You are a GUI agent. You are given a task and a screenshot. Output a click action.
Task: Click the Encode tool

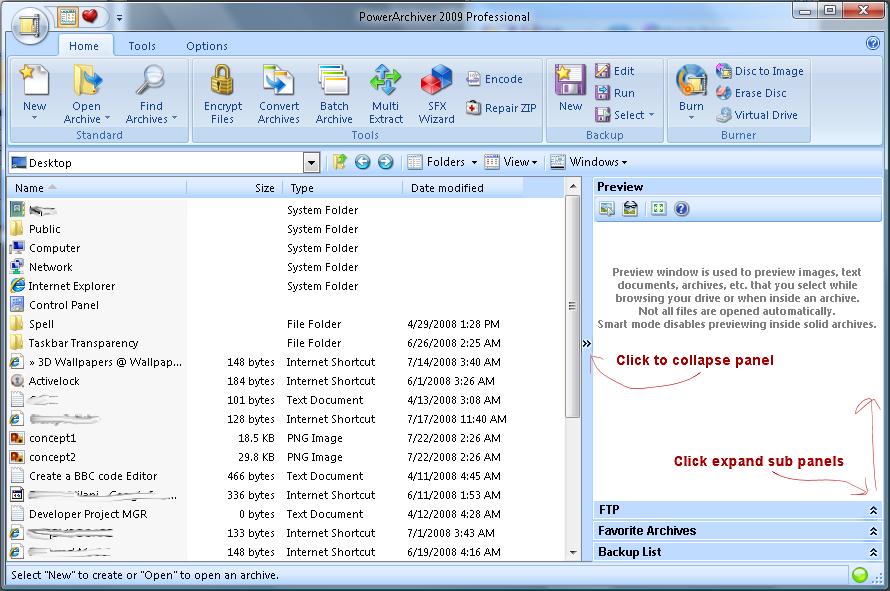point(494,79)
